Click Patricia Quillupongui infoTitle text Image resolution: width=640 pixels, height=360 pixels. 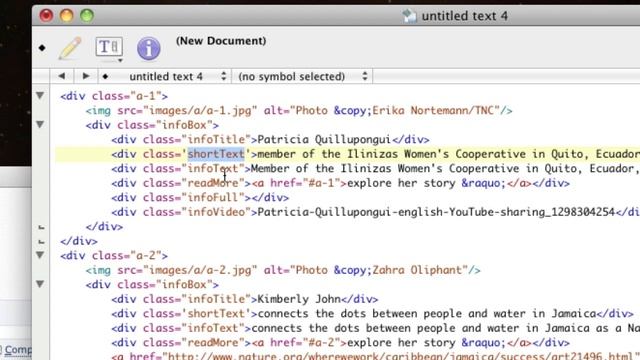point(324,140)
